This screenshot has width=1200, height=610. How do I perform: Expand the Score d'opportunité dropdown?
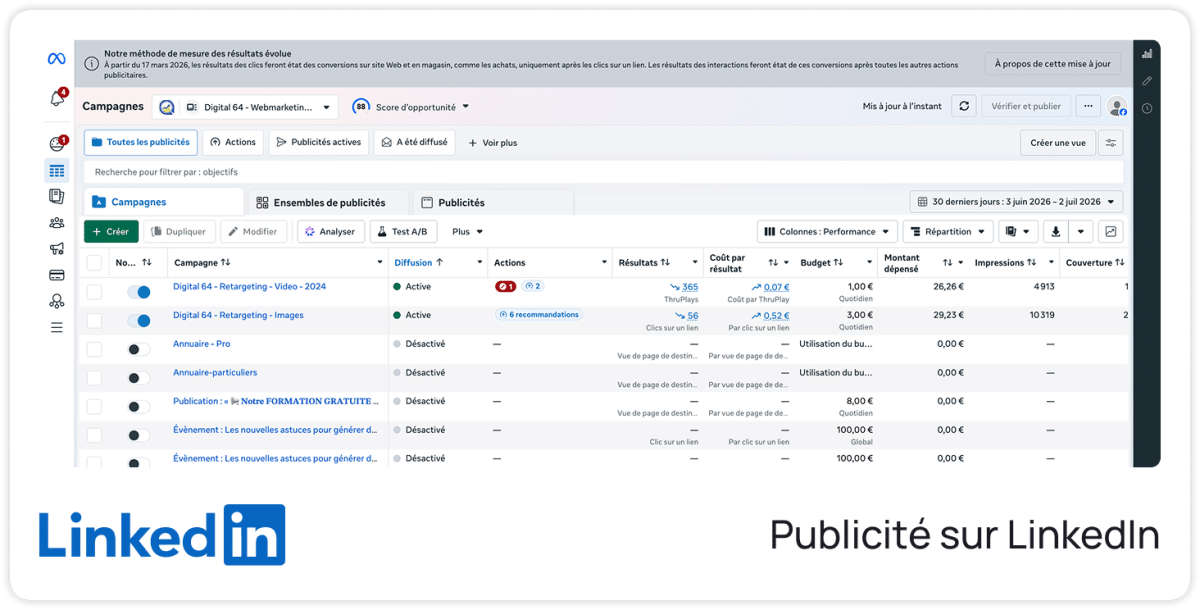point(411,107)
